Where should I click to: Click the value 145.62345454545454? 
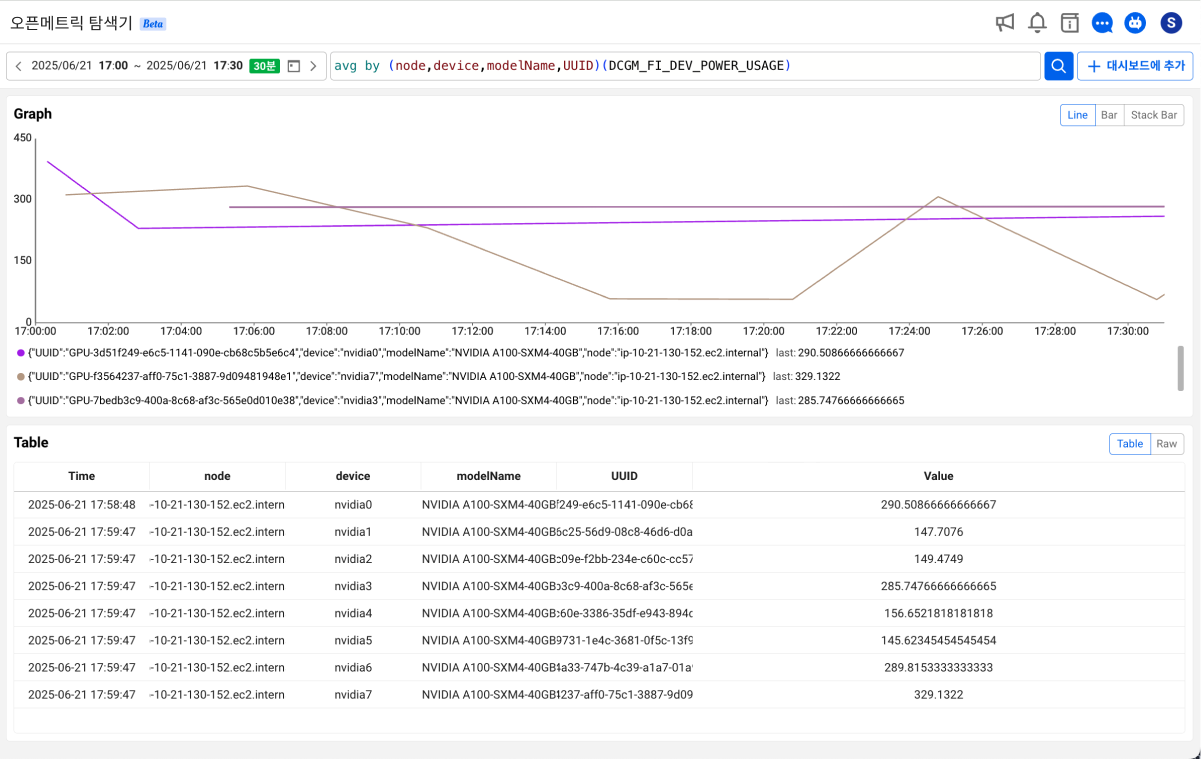pos(939,640)
